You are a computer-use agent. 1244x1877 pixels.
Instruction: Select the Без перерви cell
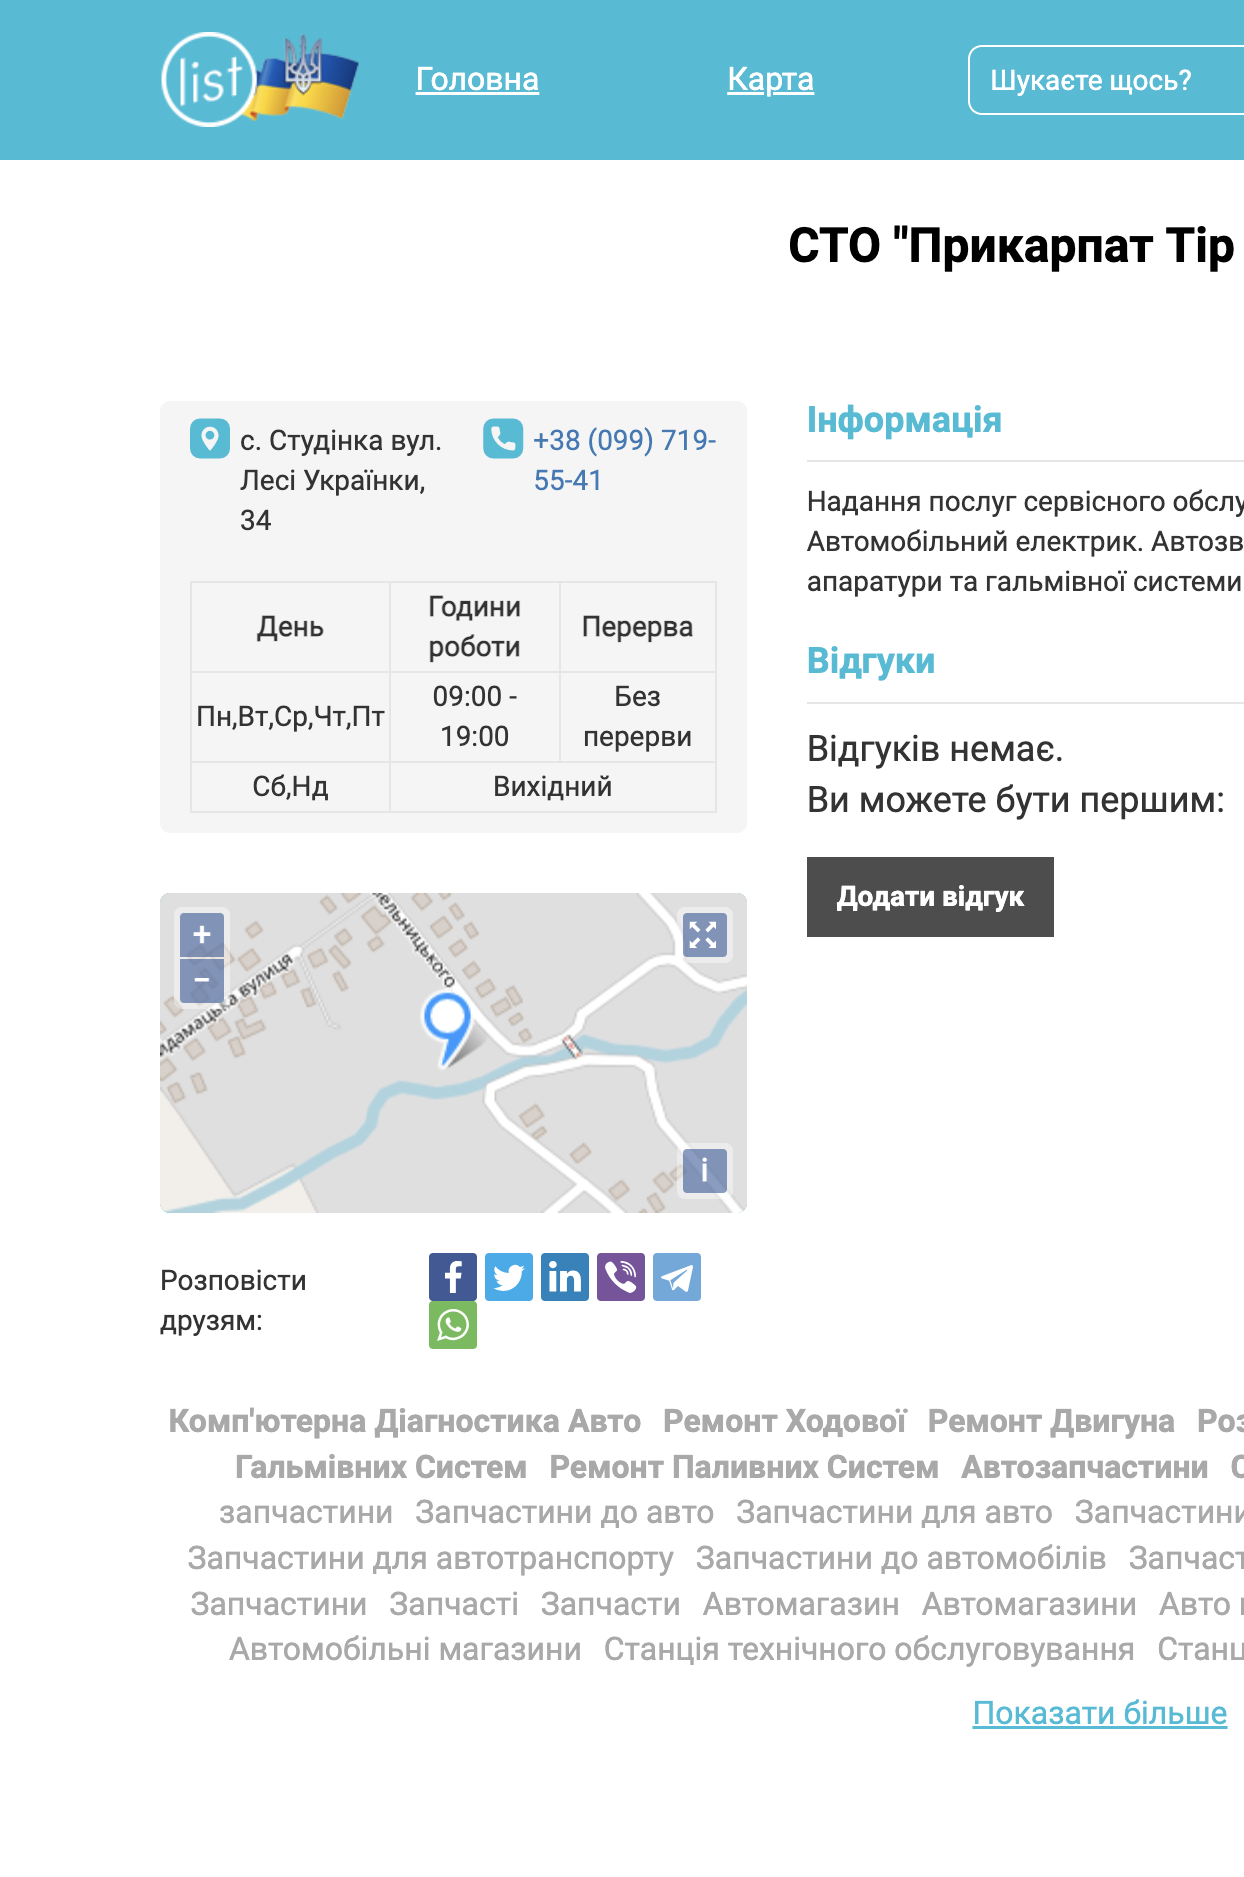[638, 717]
